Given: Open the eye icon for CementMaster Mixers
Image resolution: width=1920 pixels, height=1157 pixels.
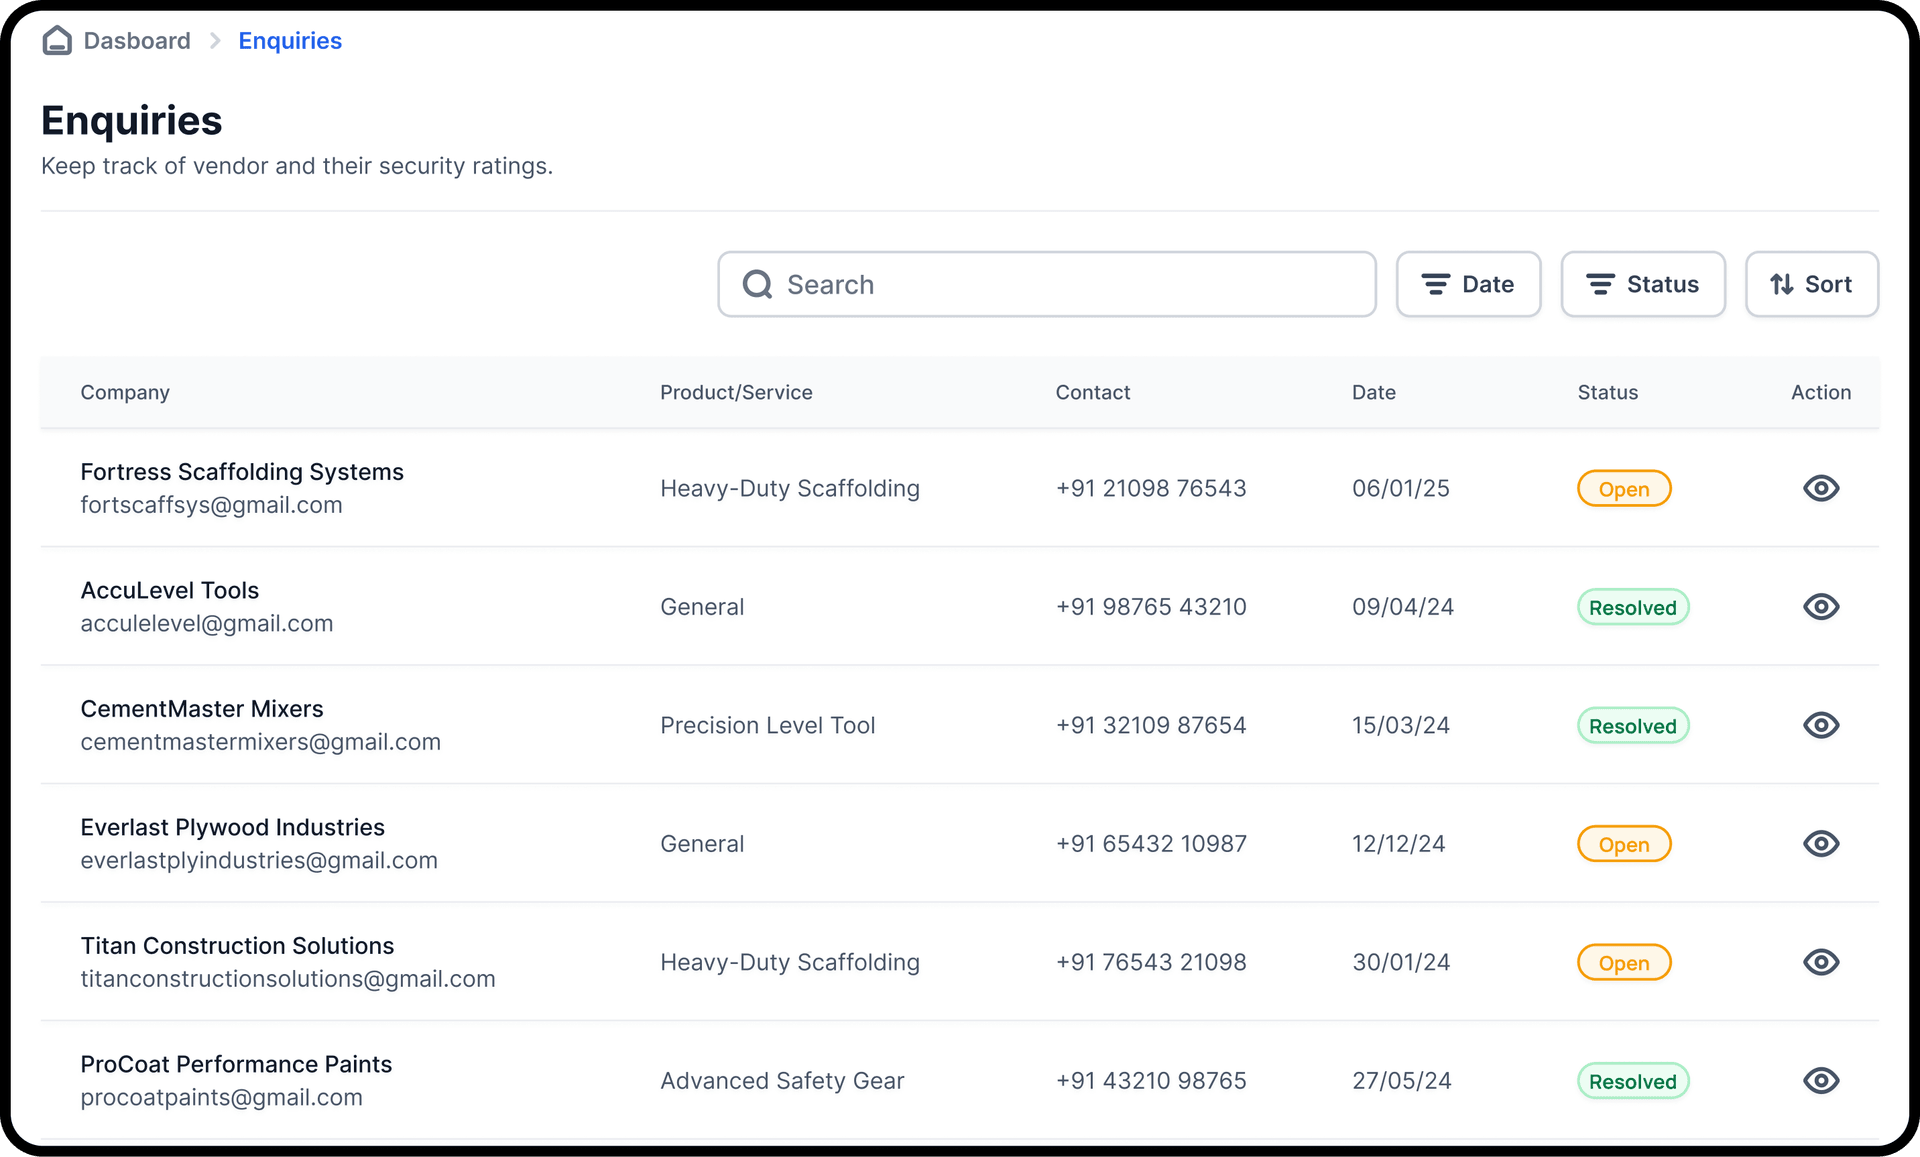Looking at the screenshot, I should 1821,725.
